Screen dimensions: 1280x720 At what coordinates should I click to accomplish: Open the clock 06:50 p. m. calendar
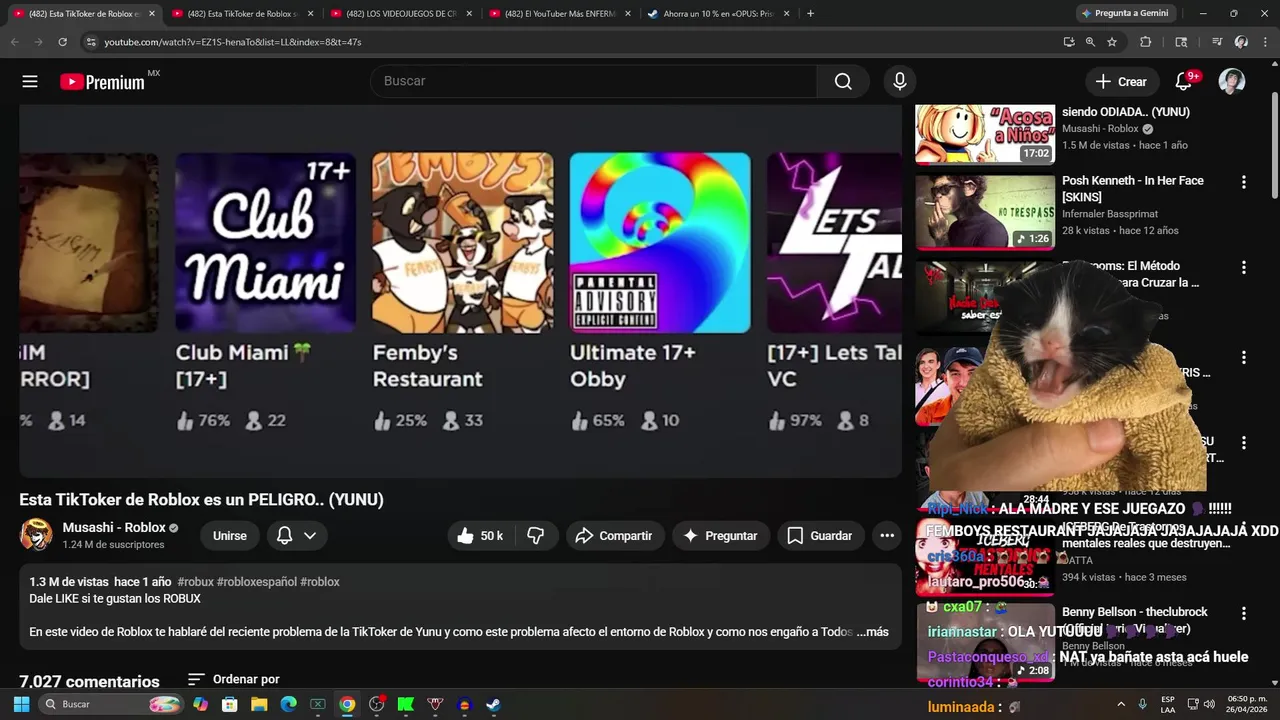point(1247,704)
